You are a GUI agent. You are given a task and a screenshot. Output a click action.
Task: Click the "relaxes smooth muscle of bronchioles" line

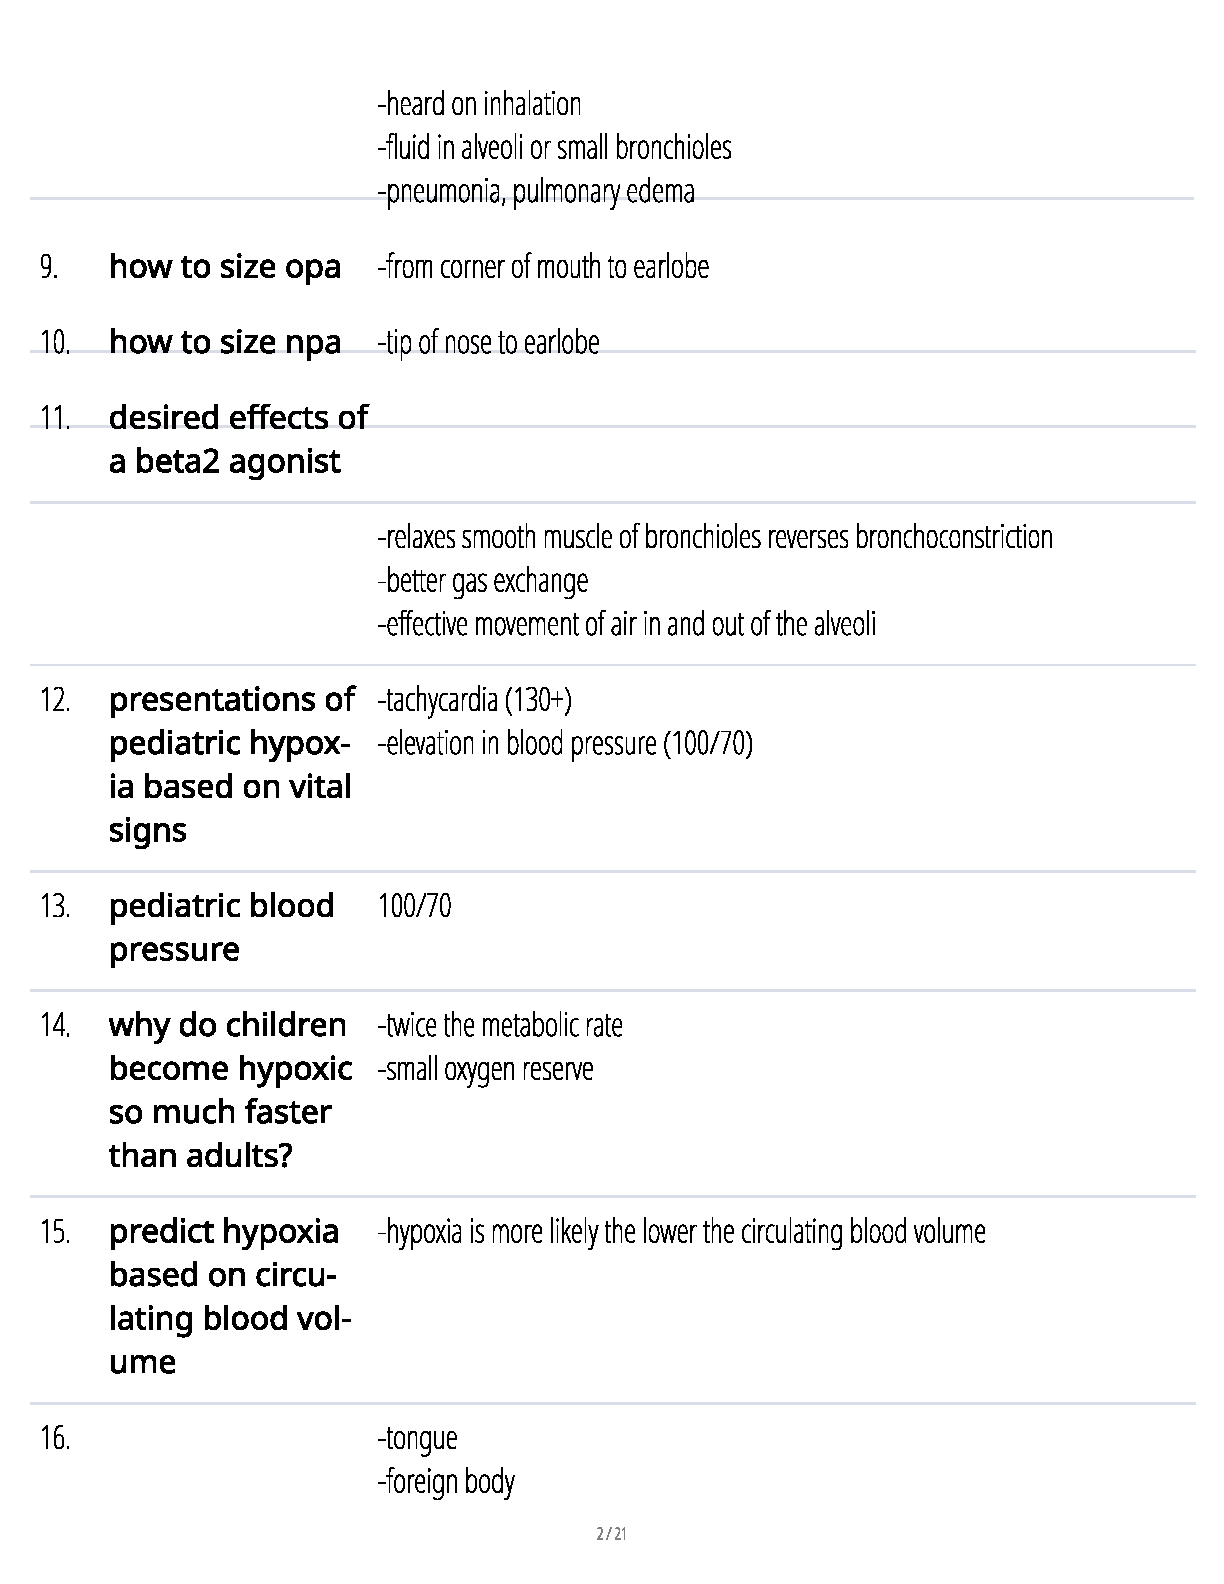[x=714, y=537]
